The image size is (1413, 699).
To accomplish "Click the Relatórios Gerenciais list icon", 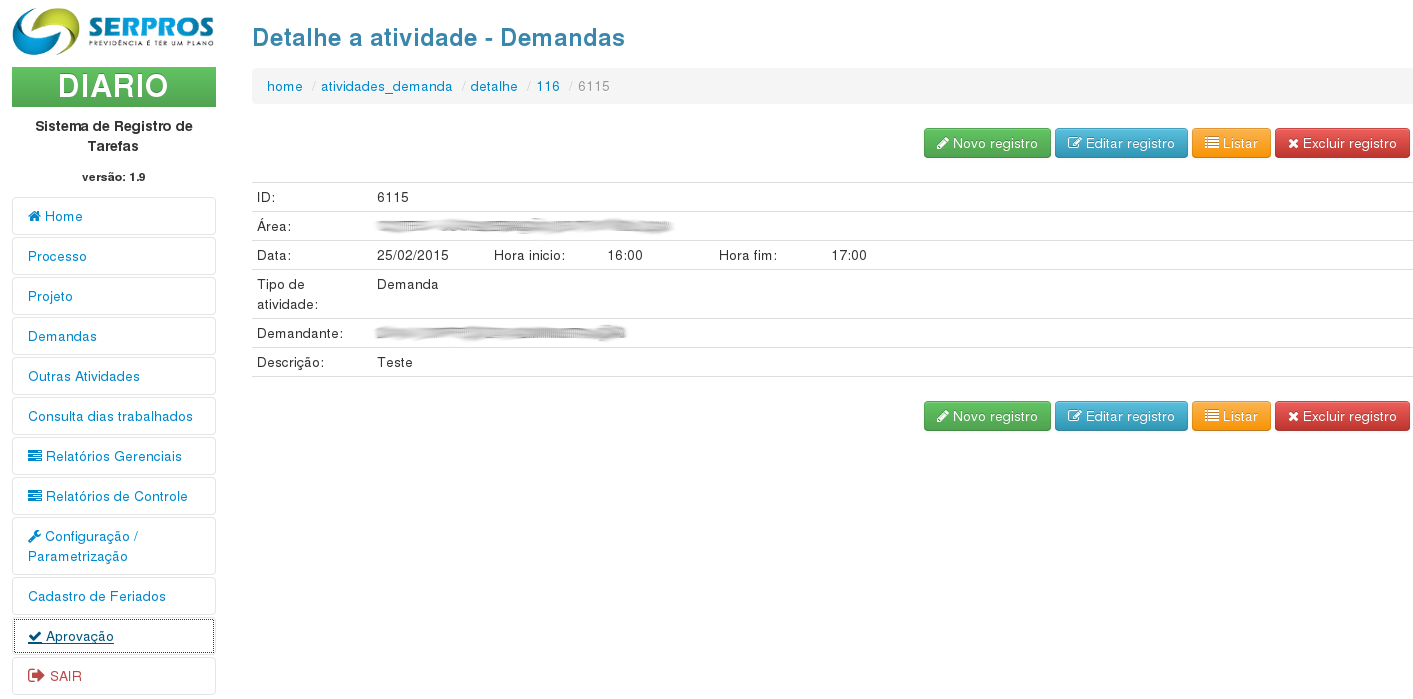I will pyautogui.click(x=35, y=456).
